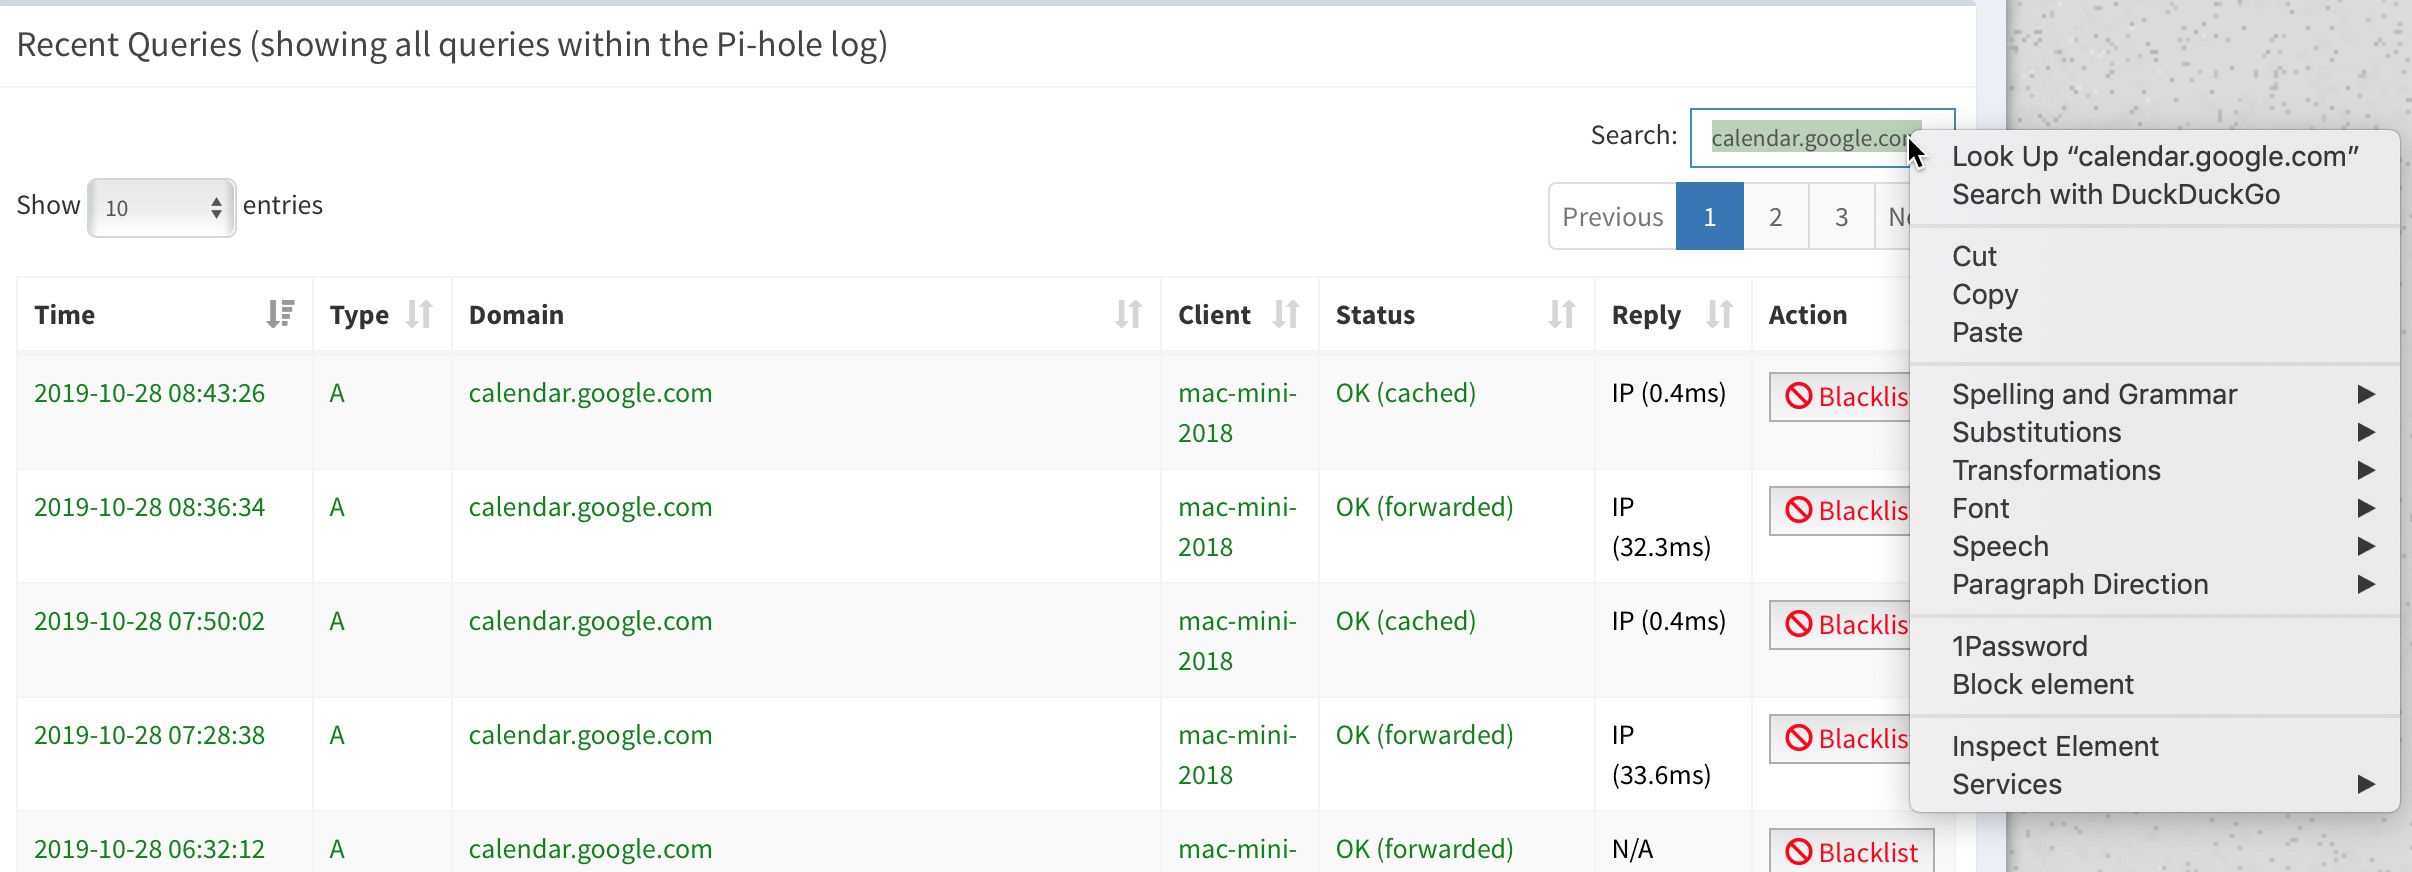
Task: Click timestamp 2019-10-28 07:28:38
Action: 149,735
